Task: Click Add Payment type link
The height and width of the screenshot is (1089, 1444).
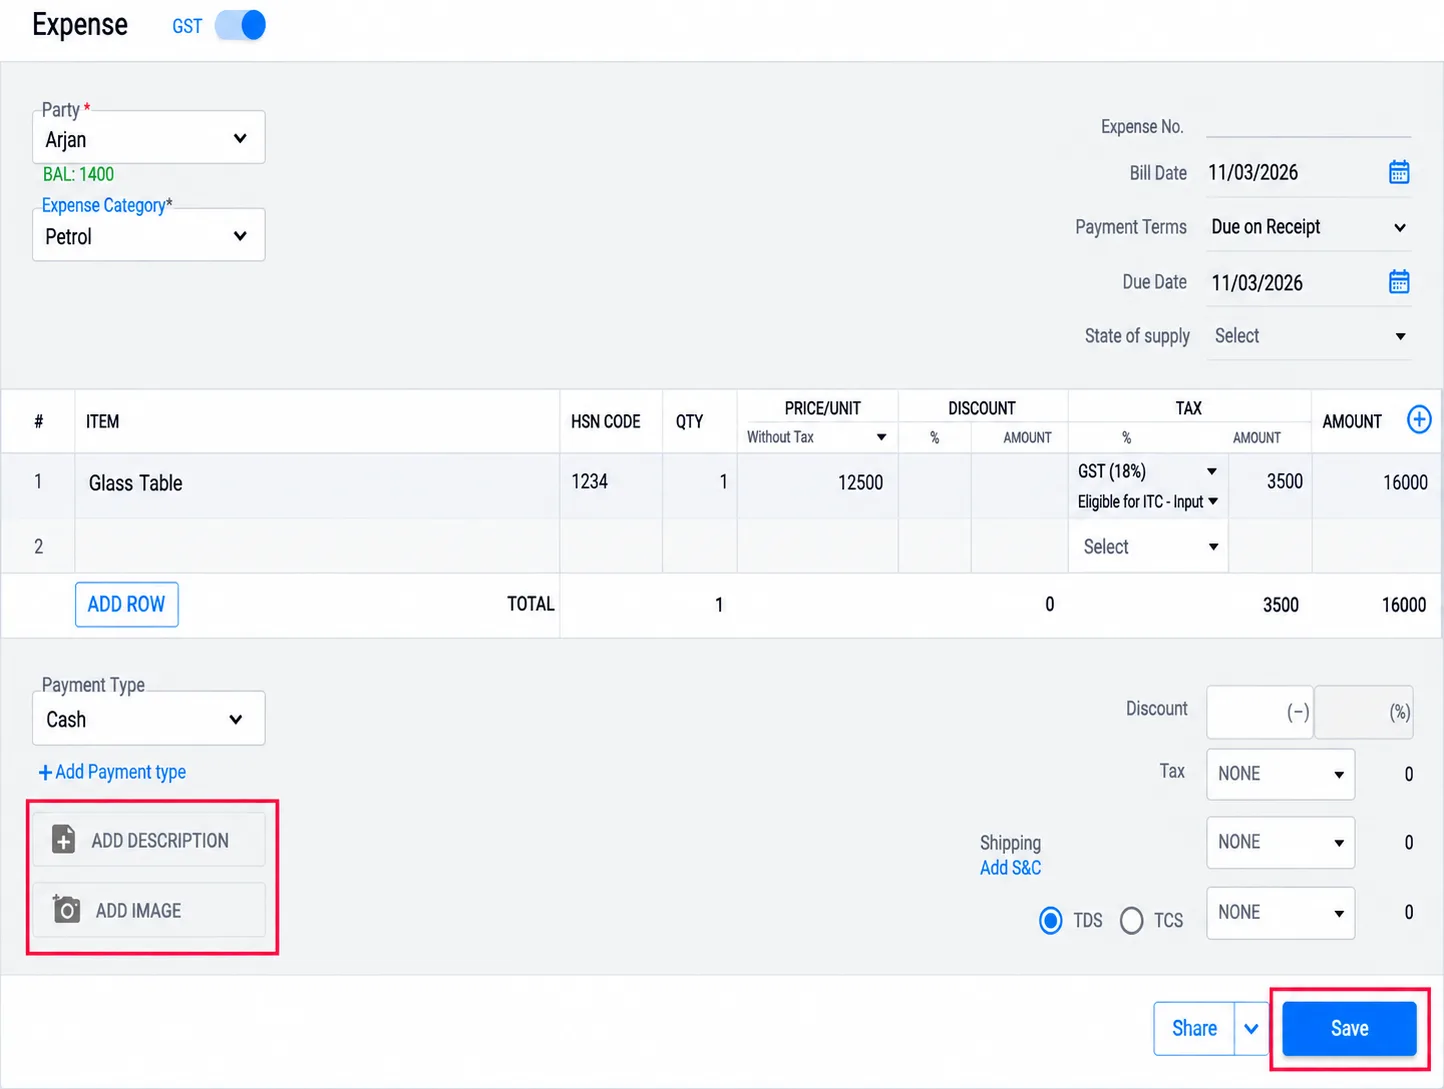Action: (113, 772)
